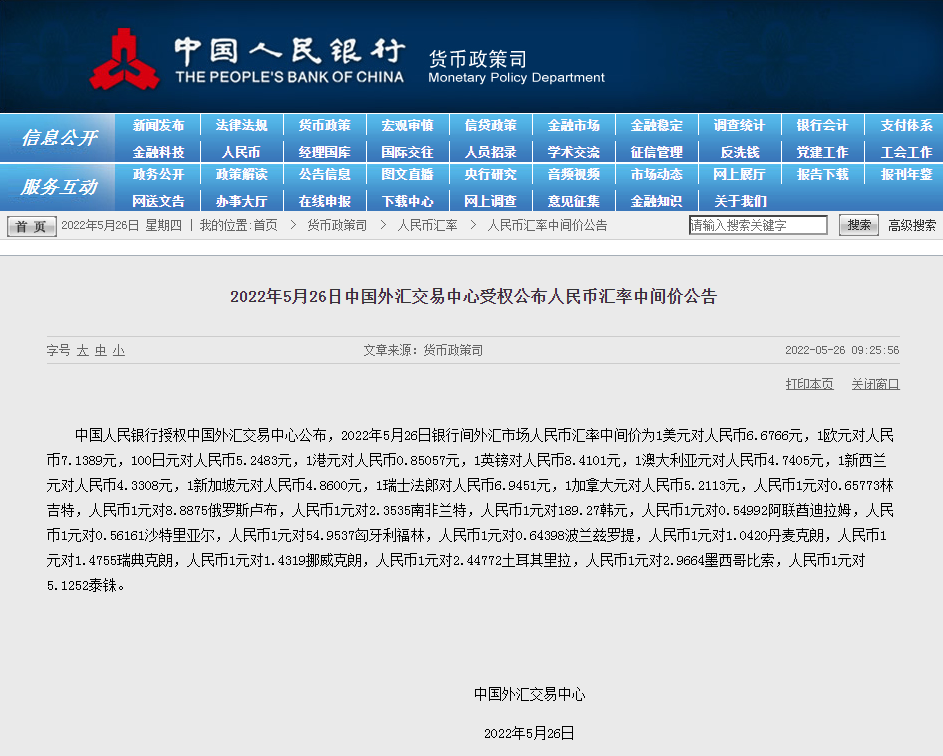Go to 网送文告 page

(x=158, y=201)
